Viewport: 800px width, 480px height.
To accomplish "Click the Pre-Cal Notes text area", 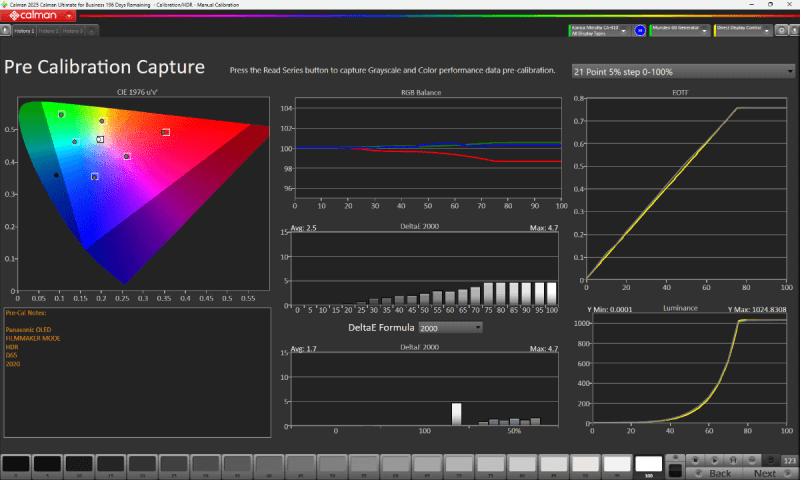I will pos(137,372).
